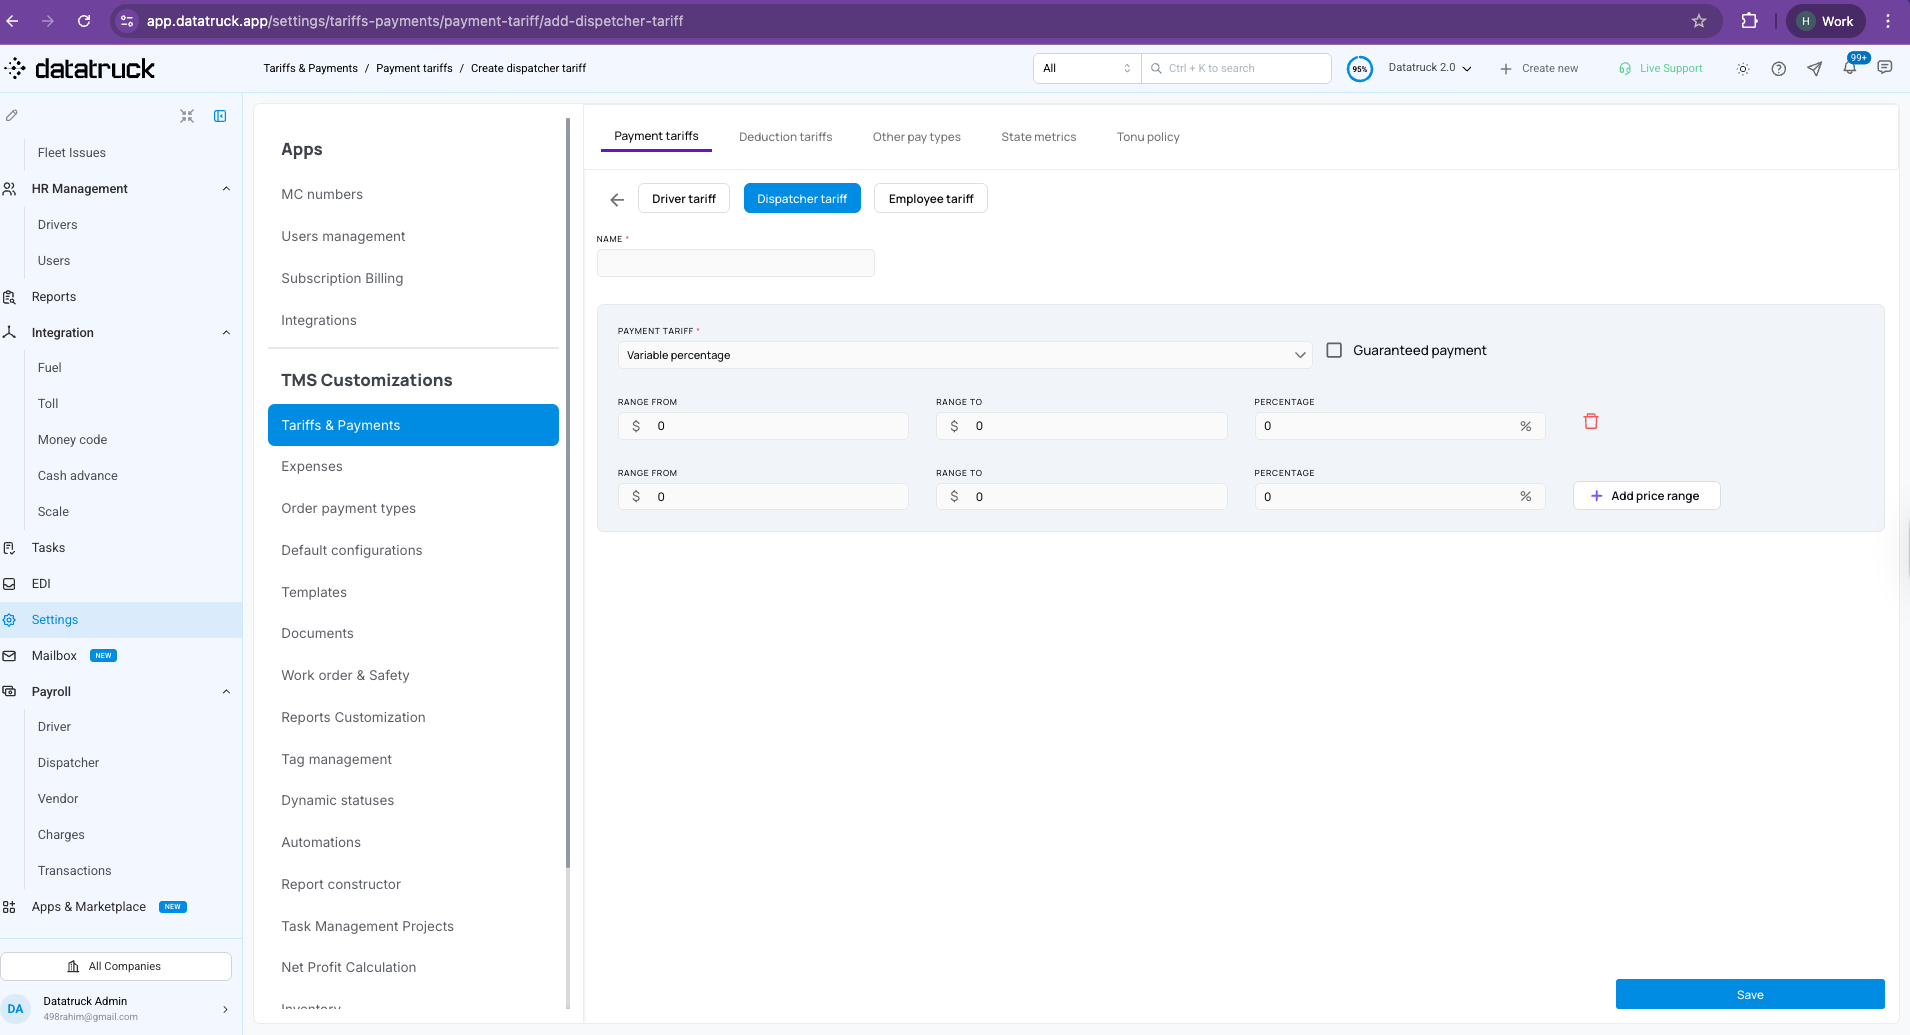Select the Employee tariff button

tap(931, 199)
